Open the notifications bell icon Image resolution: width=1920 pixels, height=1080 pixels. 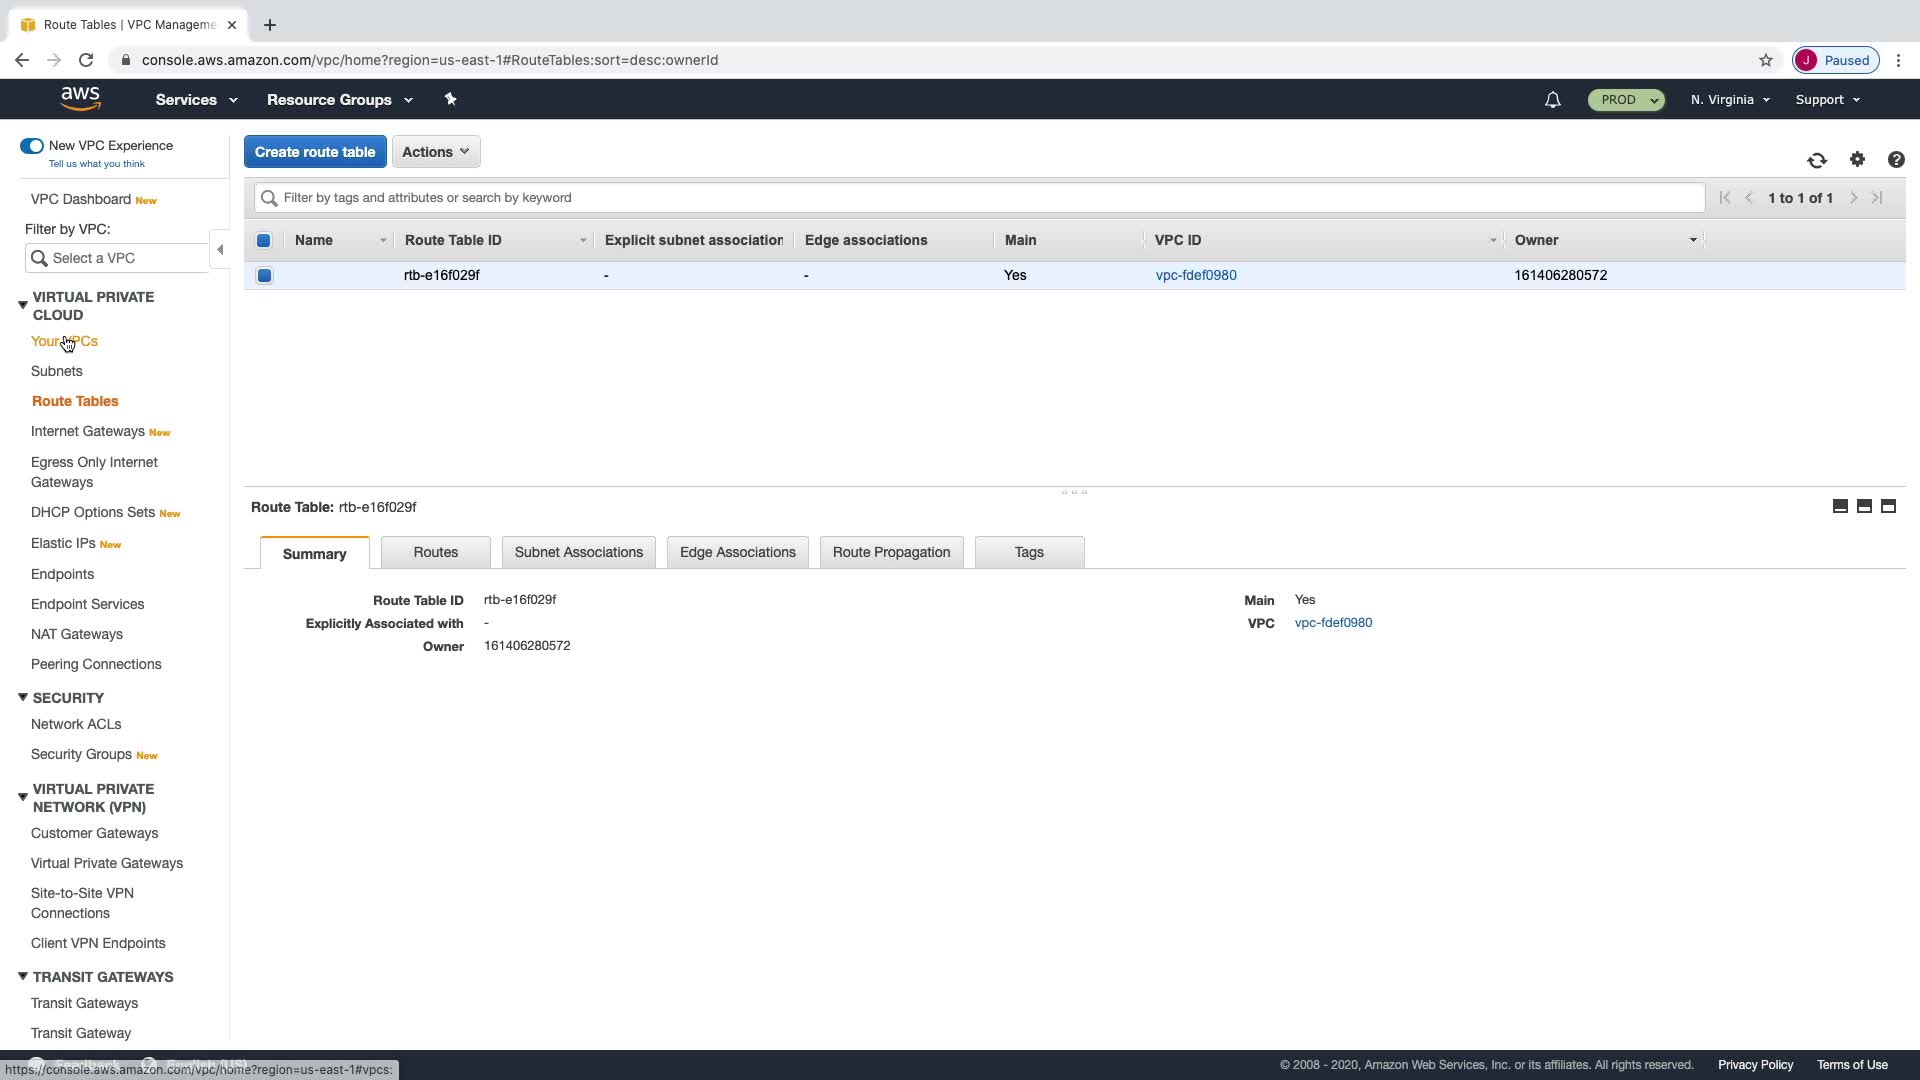1552,100
